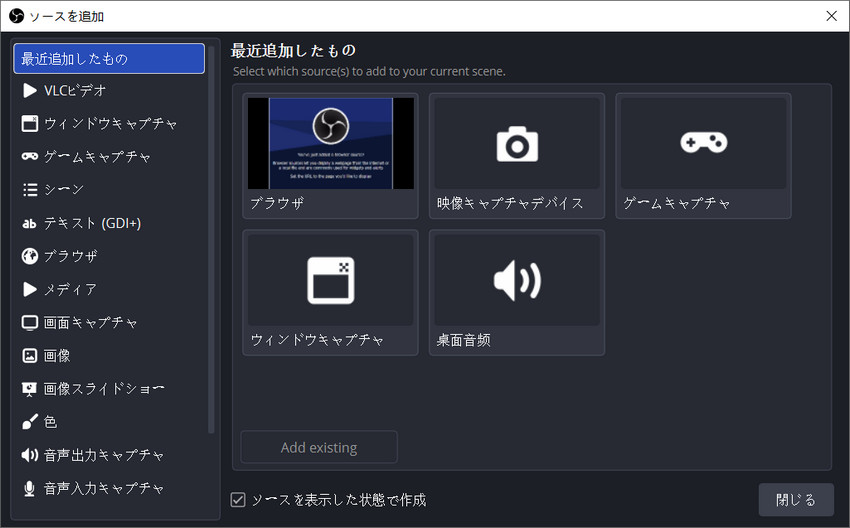Click the 画像 picture icon in sidebar
This screenshot has width=850, height=528.
pyautogui.click(x=30, y=356)
